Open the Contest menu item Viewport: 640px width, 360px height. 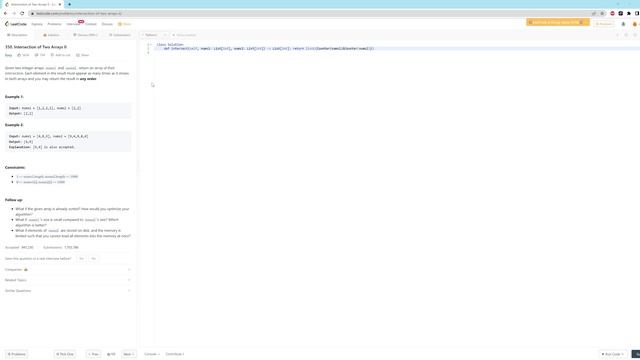(x=91, y=24)
